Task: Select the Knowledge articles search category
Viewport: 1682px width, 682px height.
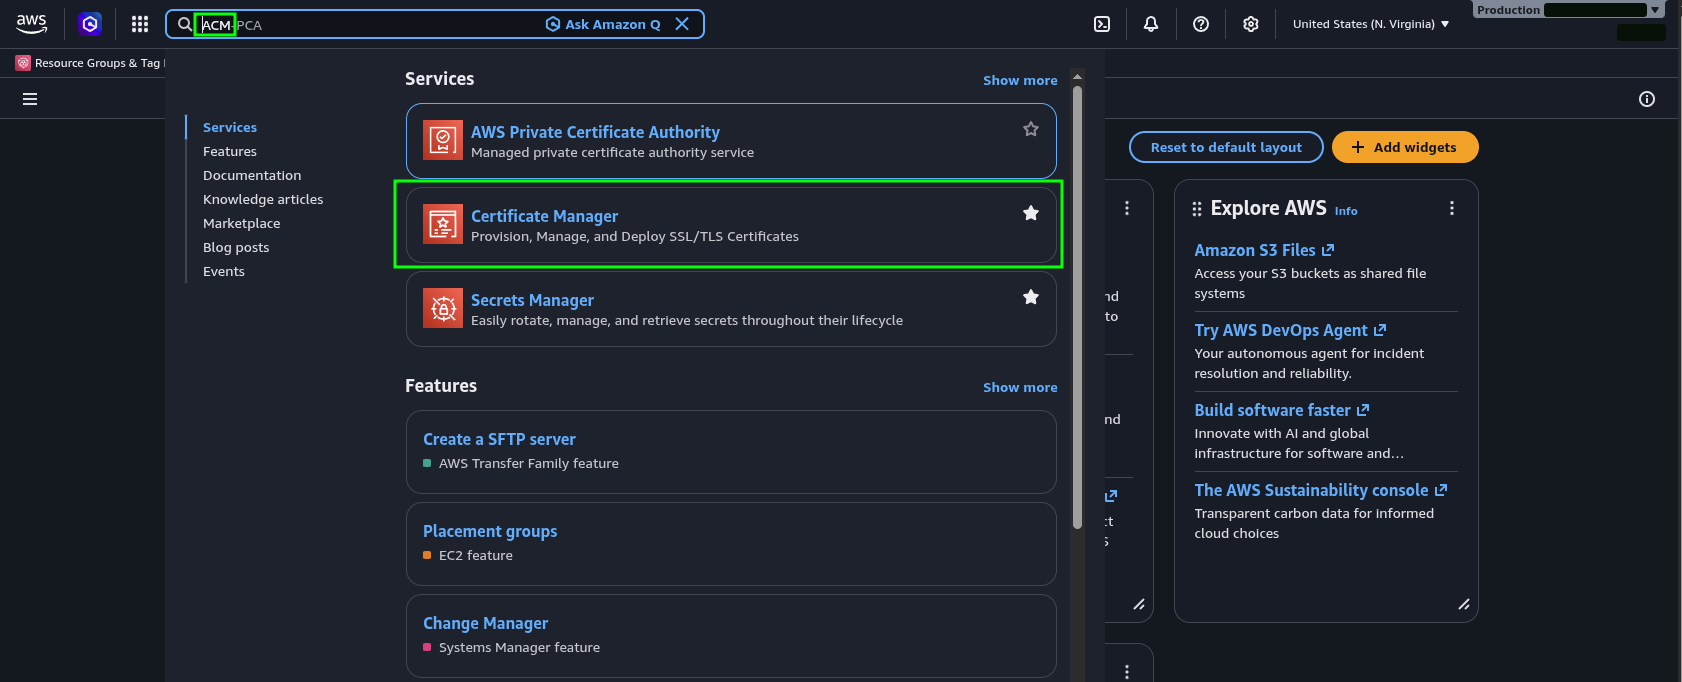Action: [x=263, y=199]
